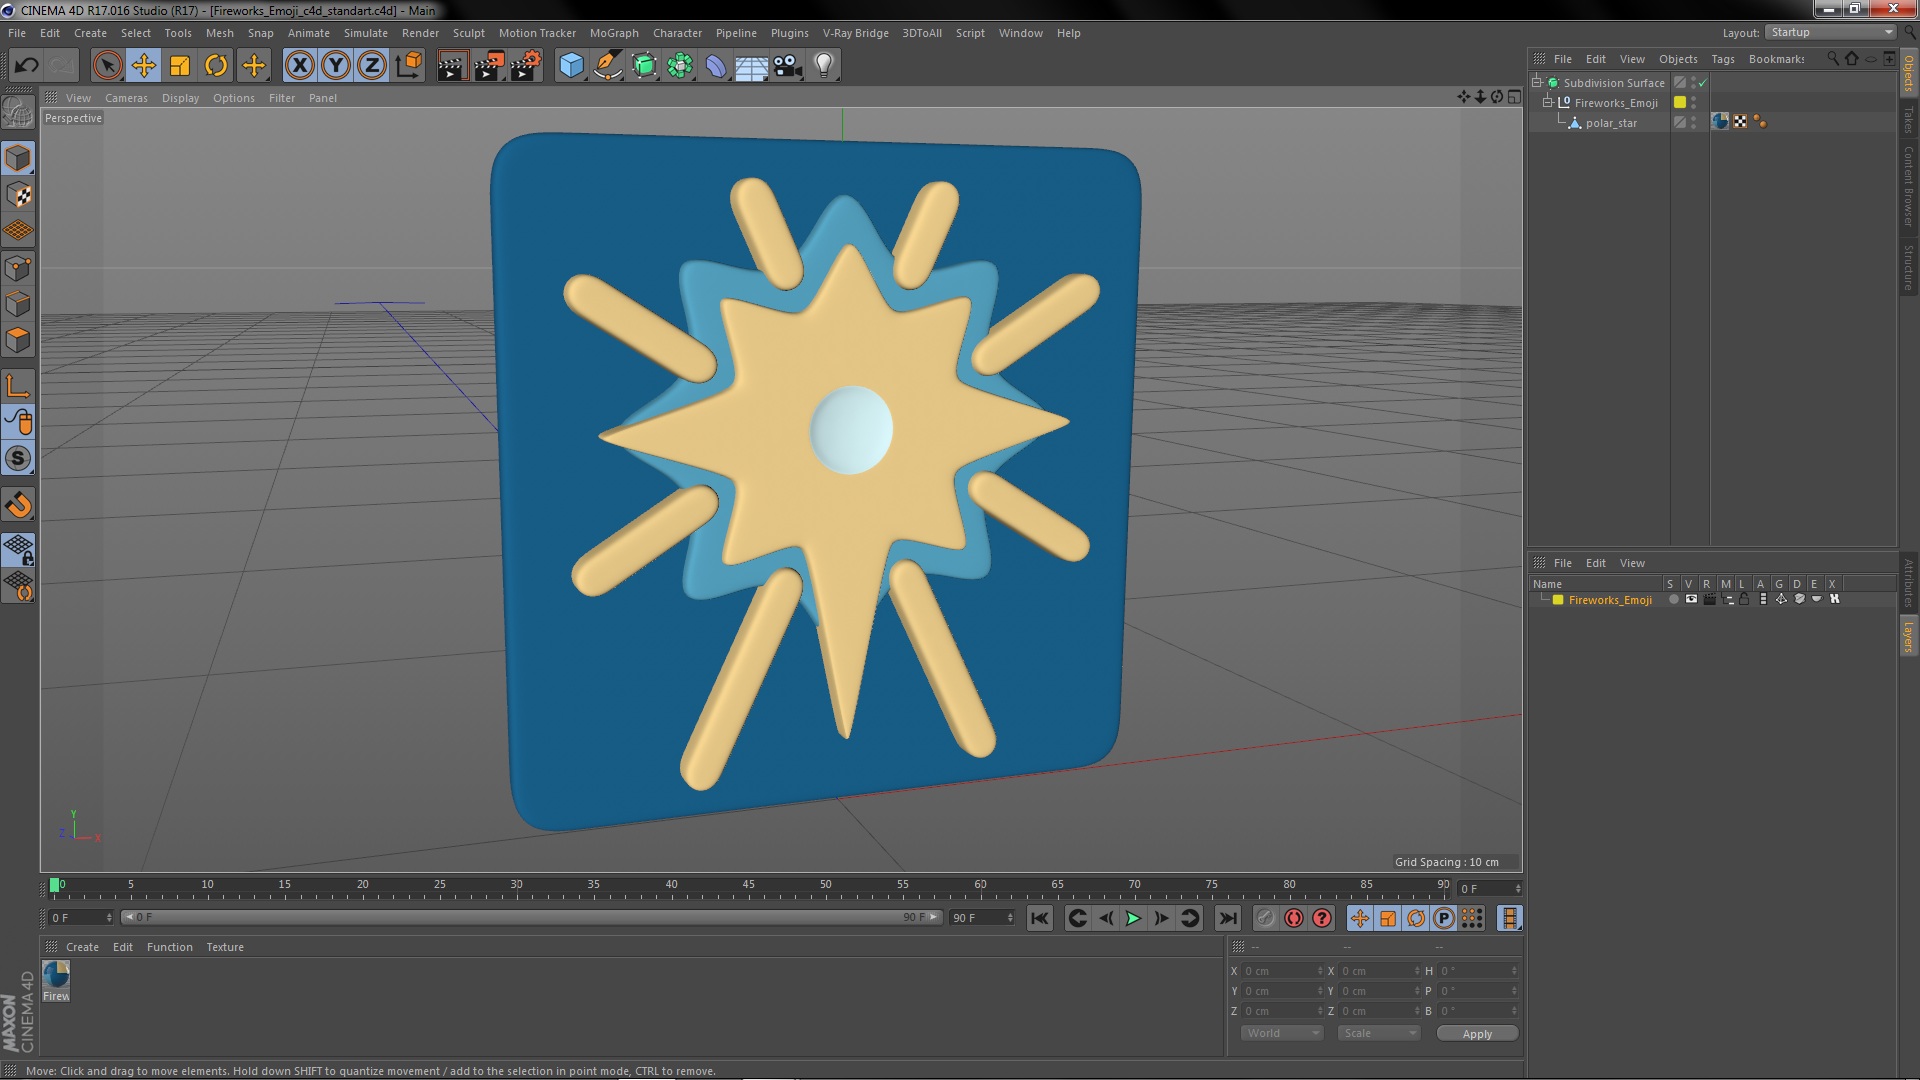This screenshot has width=1920, height=1080.
Task: Add a Subdivision Surface generator
Action: click(x=644, y=66)
